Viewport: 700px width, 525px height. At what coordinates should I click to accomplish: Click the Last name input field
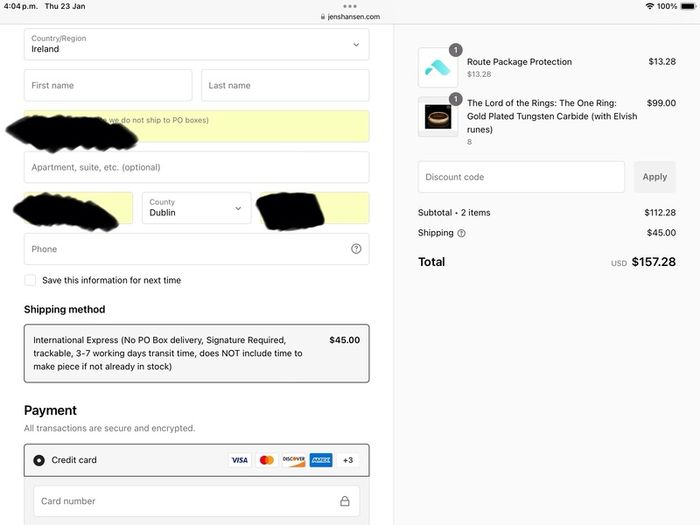pyautogui.click(x=285, y=85)
